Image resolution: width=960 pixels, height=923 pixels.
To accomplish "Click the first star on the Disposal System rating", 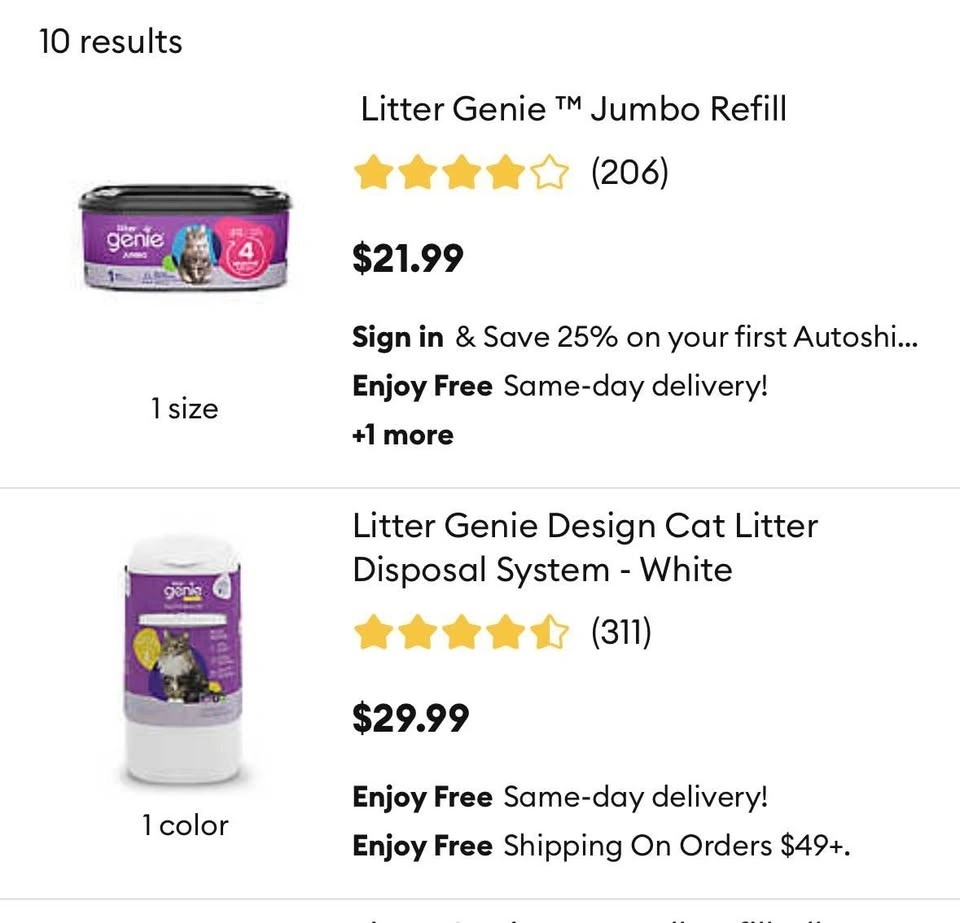I will (372, 632).
